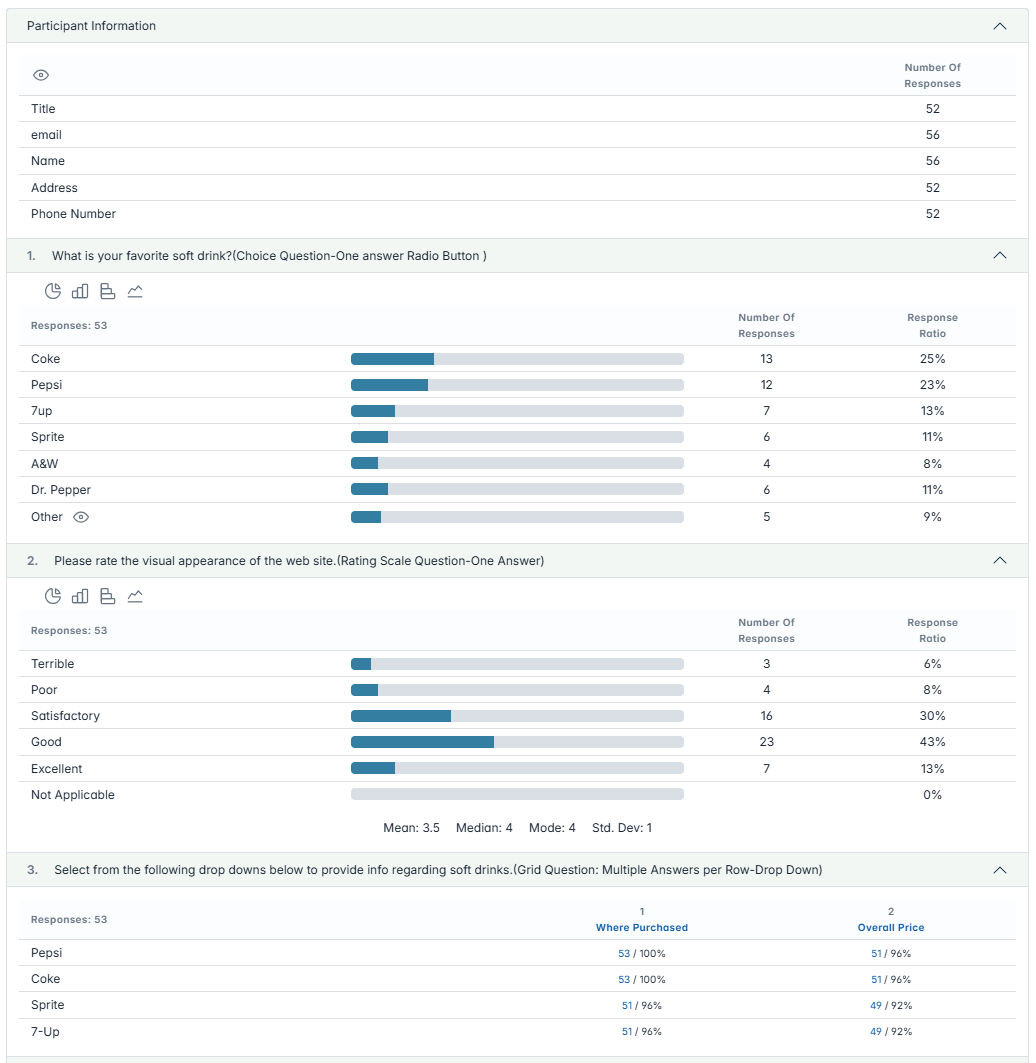
Task: Show line chart for favorite soft drink question
Action: coord(135,291)
